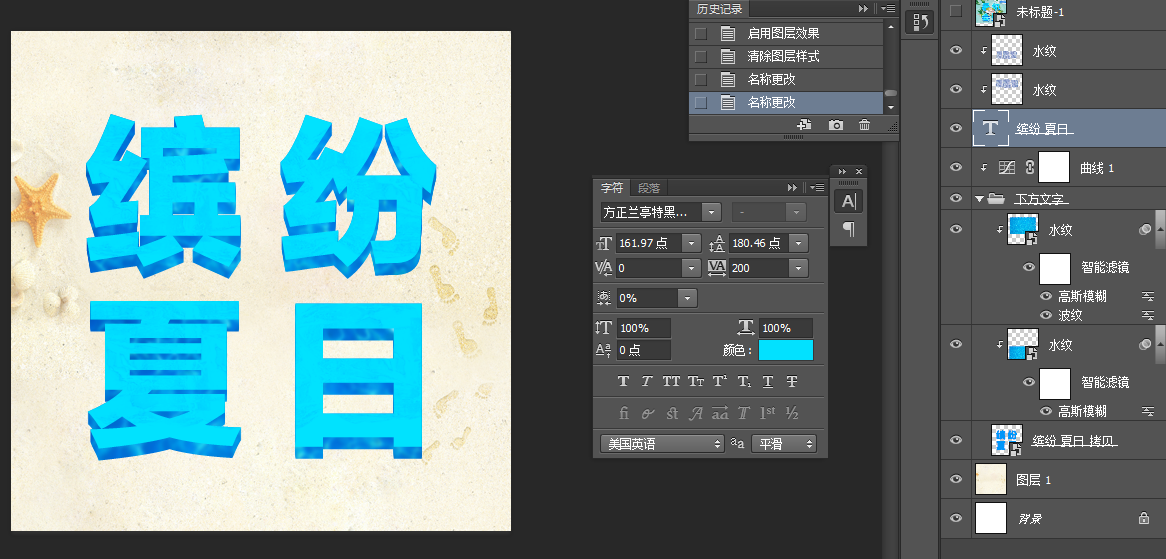The image size is (1166, 559).
Task: Collapse the 下方文字 group triangle
Action: 979,198
